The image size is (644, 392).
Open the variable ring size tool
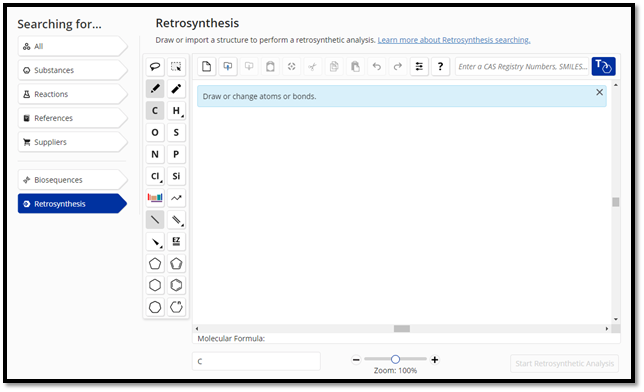point(176,307)
